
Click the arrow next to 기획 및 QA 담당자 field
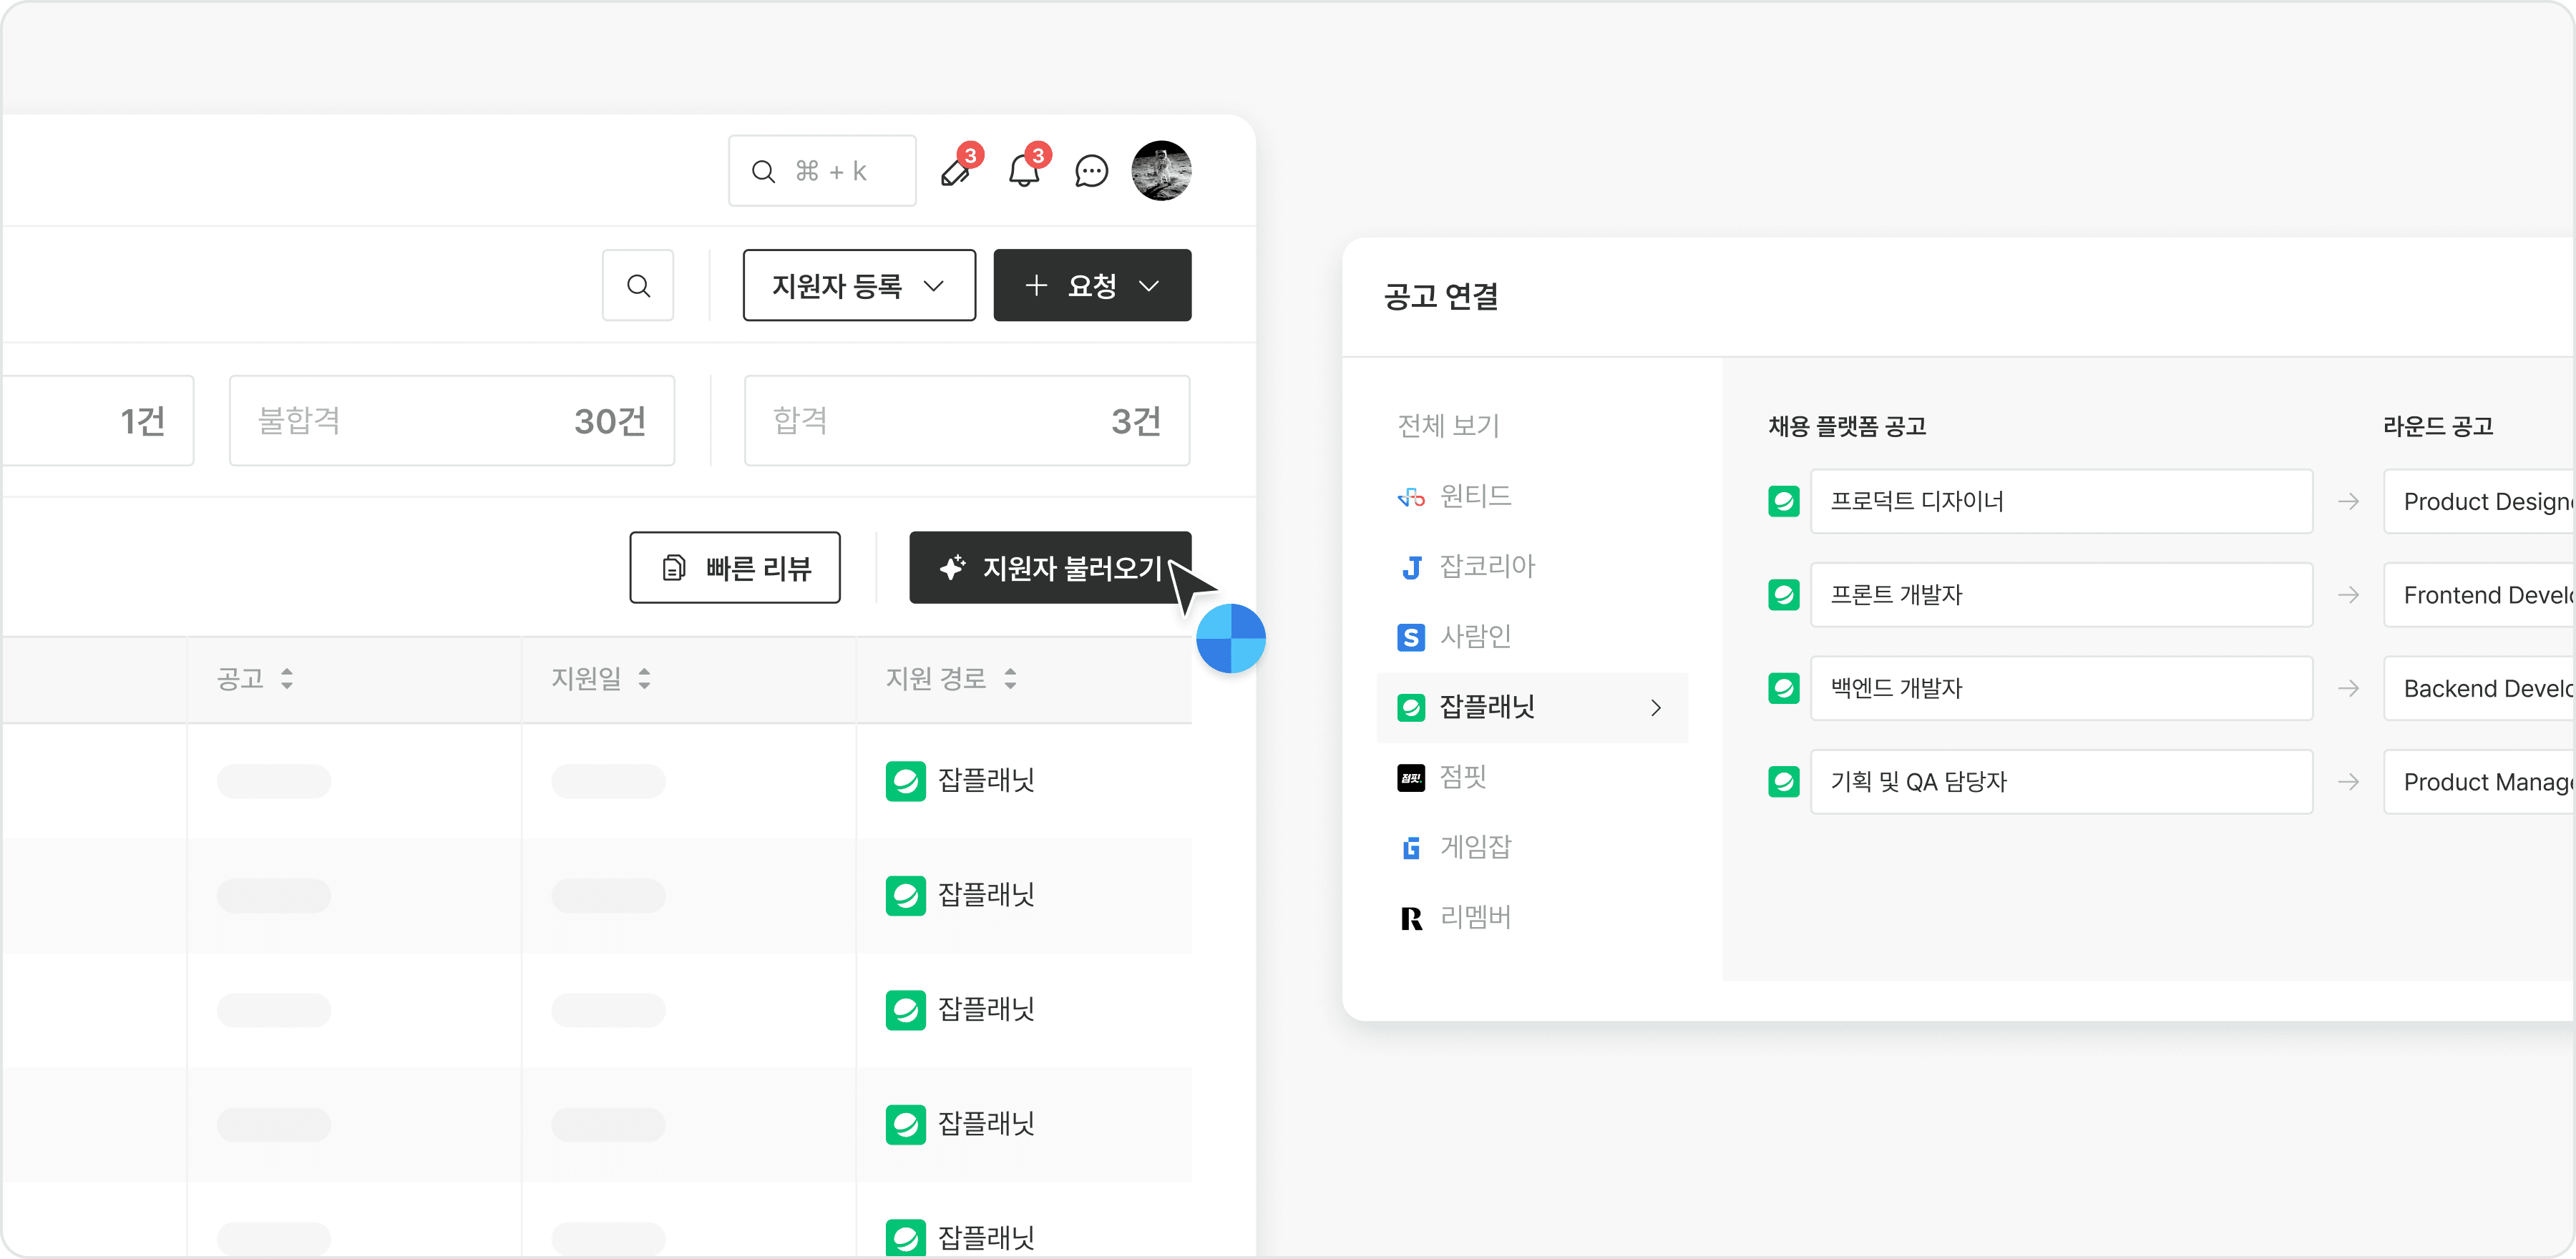click(x=2349, y=782)
